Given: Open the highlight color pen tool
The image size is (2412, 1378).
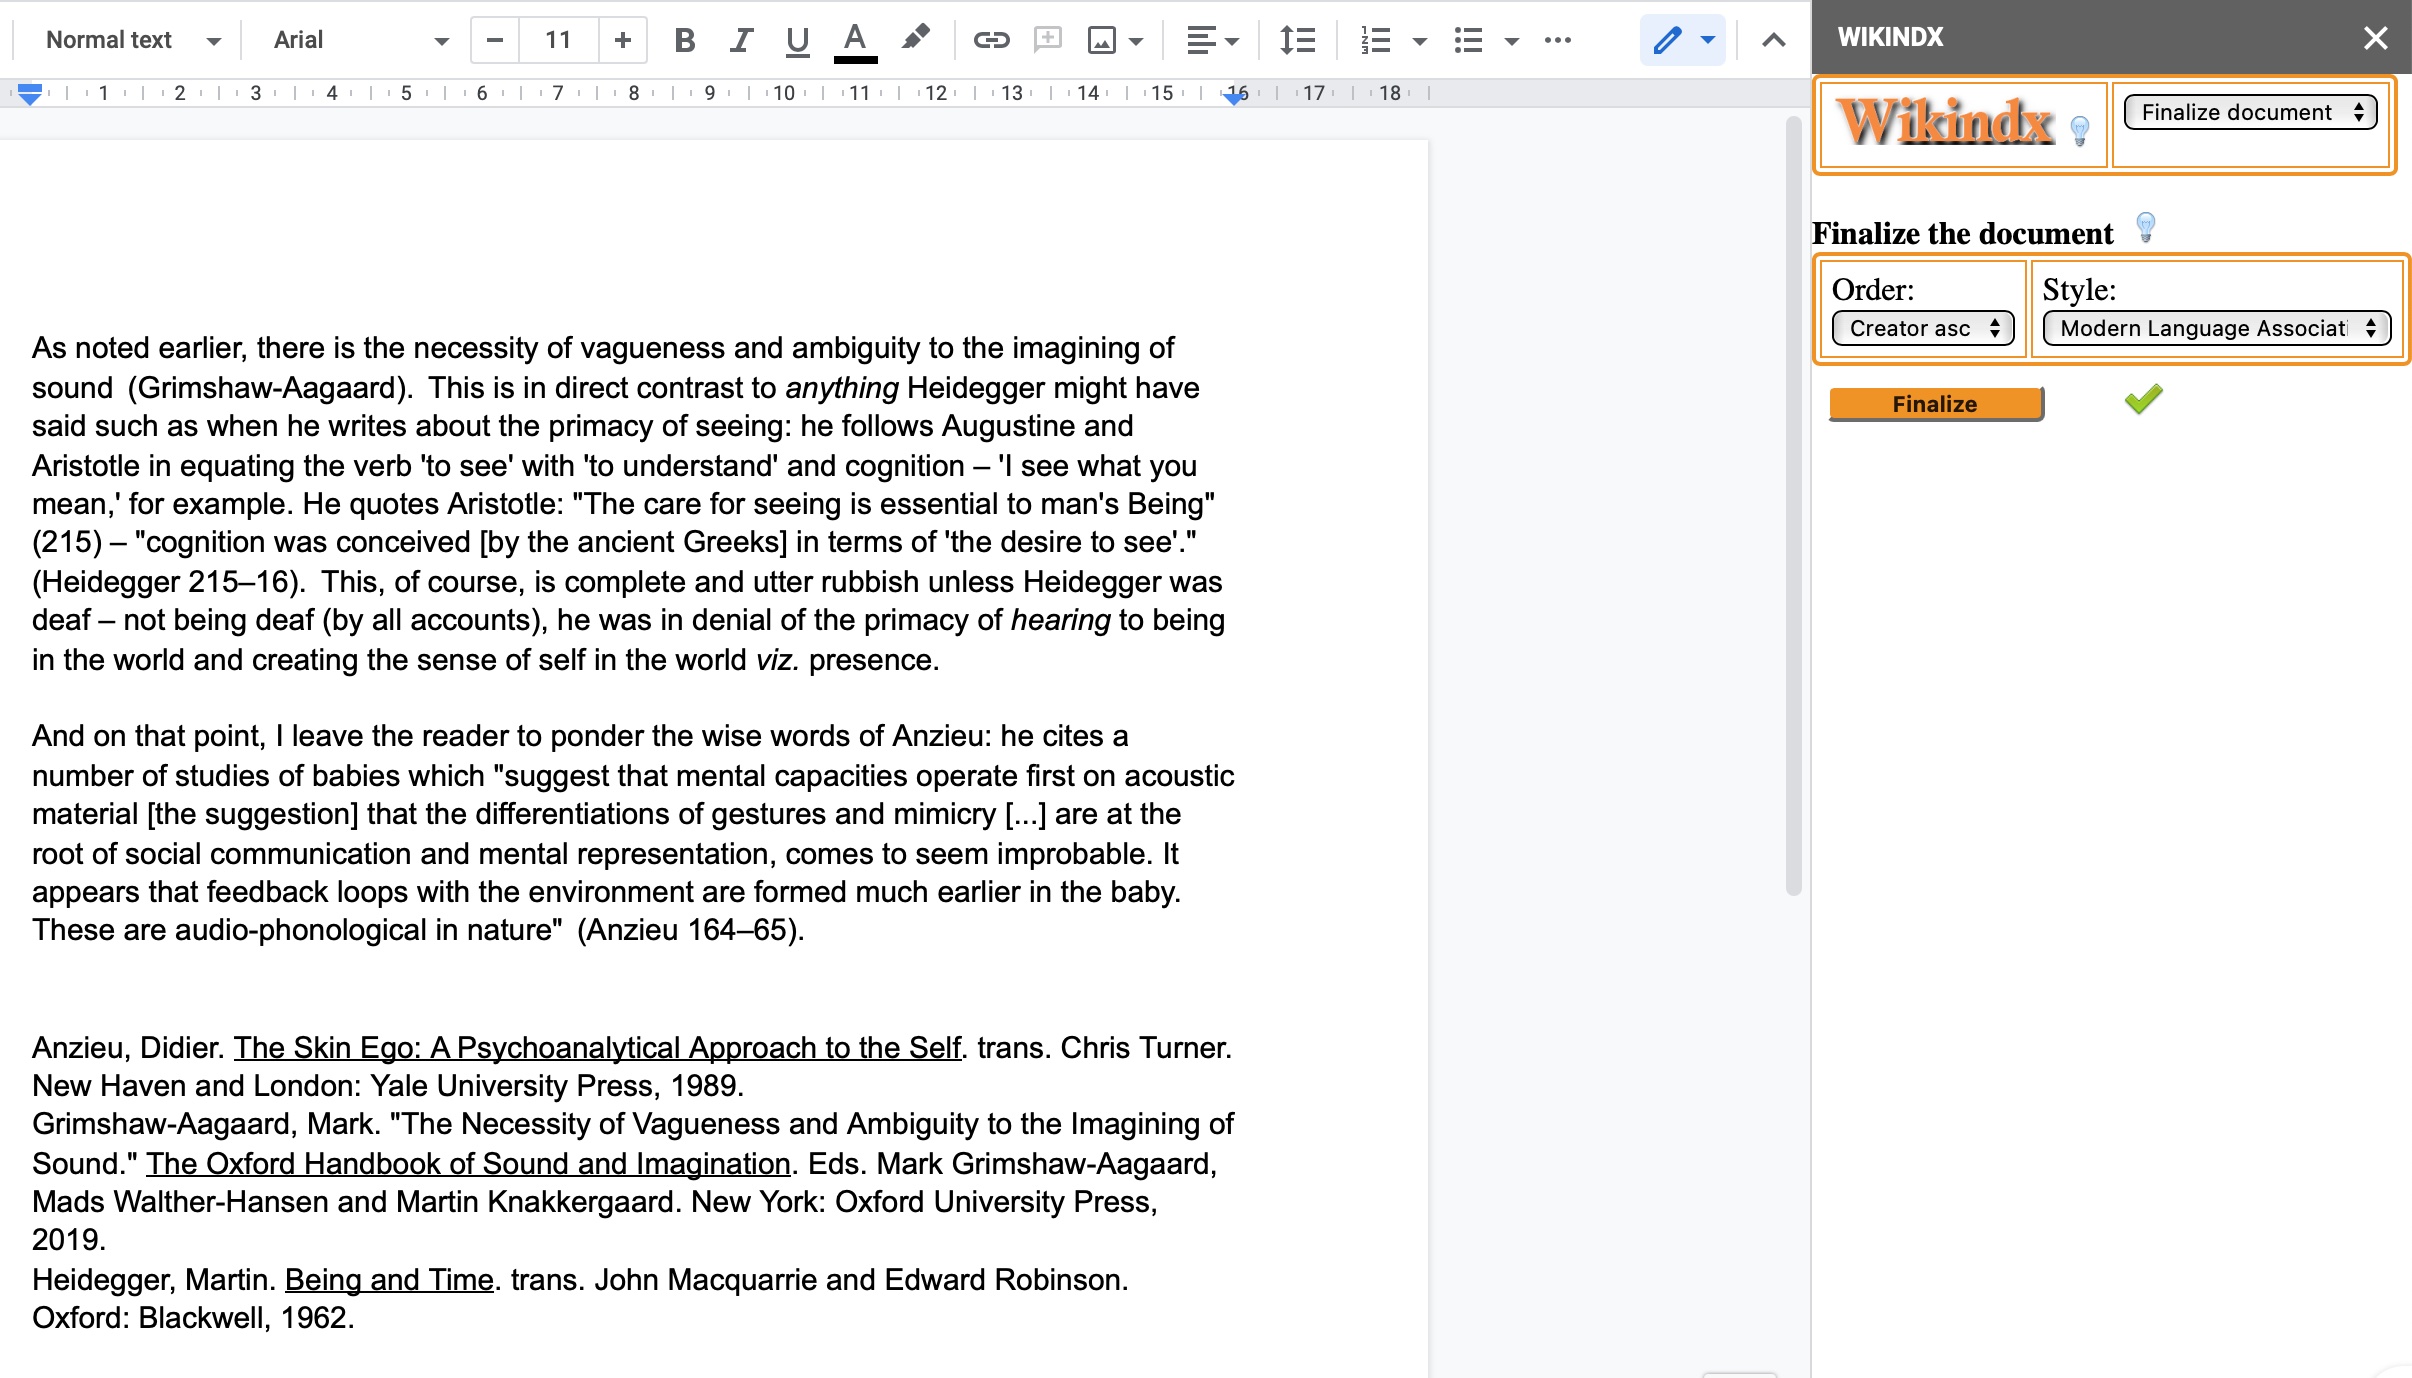Looking at the screenshot, I should 914,40.
